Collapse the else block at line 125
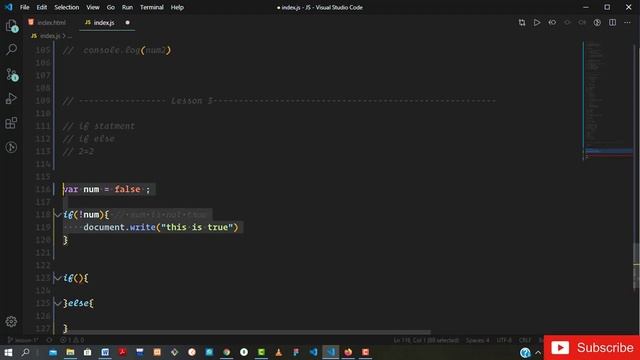This screenshot has height=360, width=640. (x=58, y=303)
